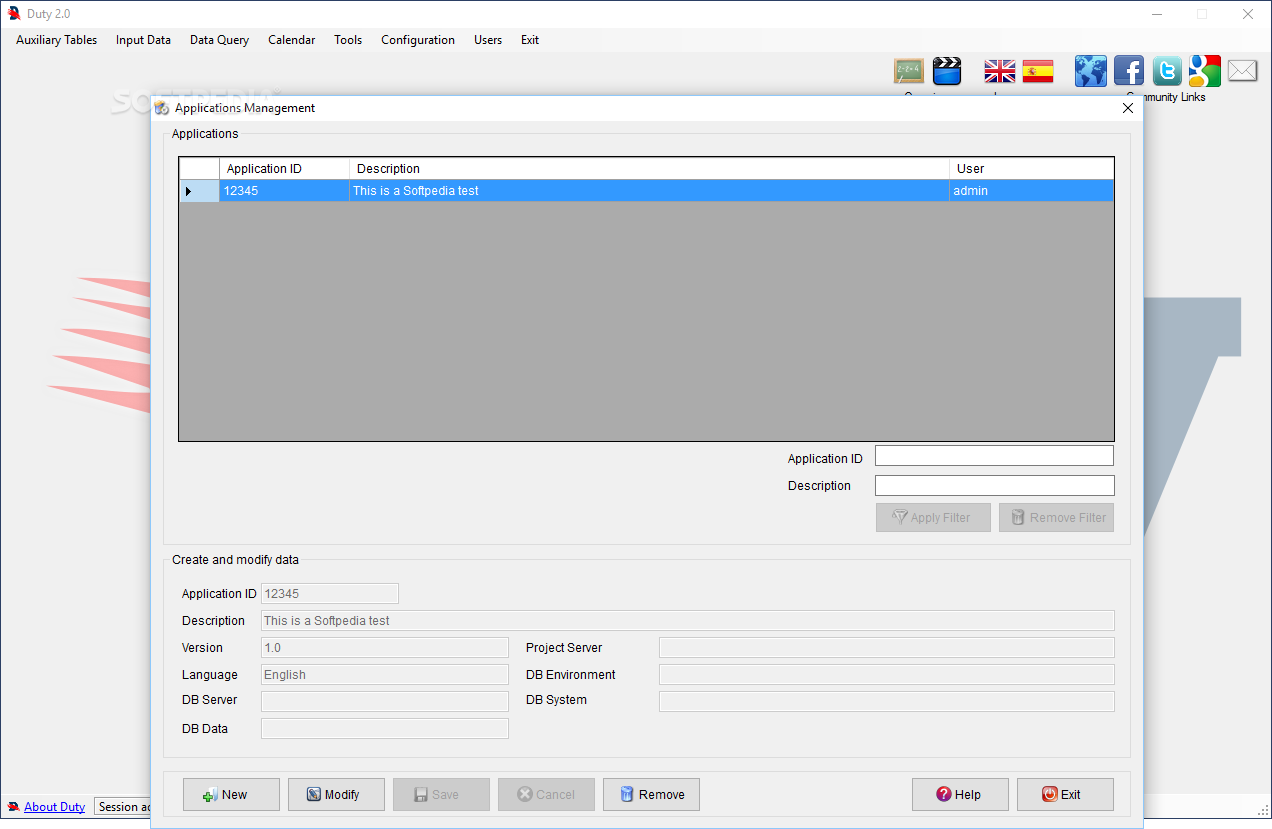Click the Project Server field
Image resolution: width=1272 pixels, height=829 pixels.
(x=887, y=648)
